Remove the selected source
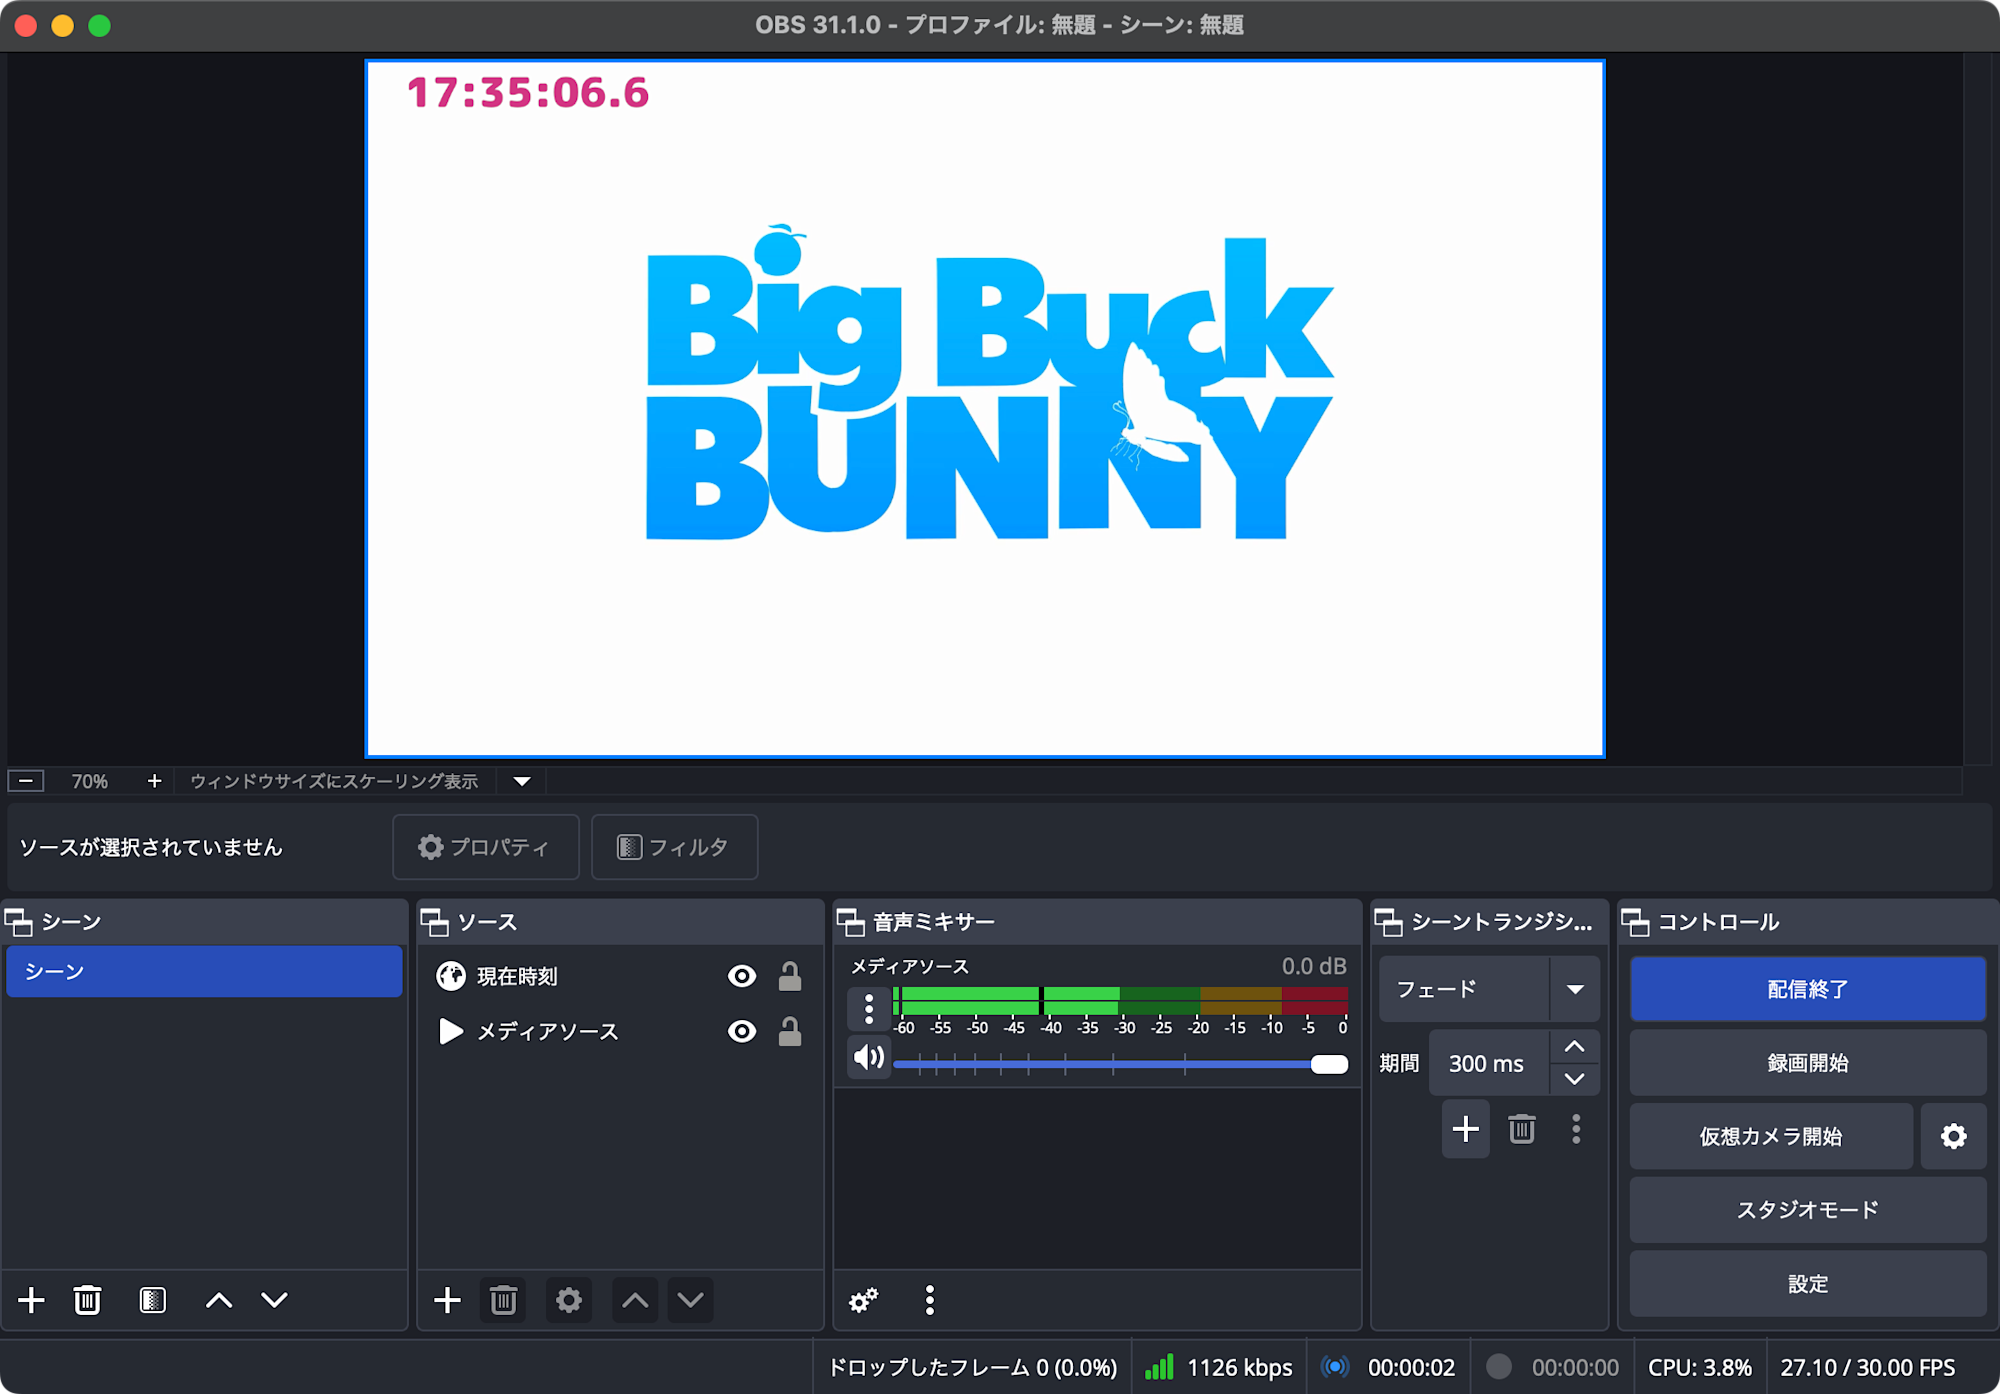Viewport: 2000px width, 1394px height. pos(503,1300)
